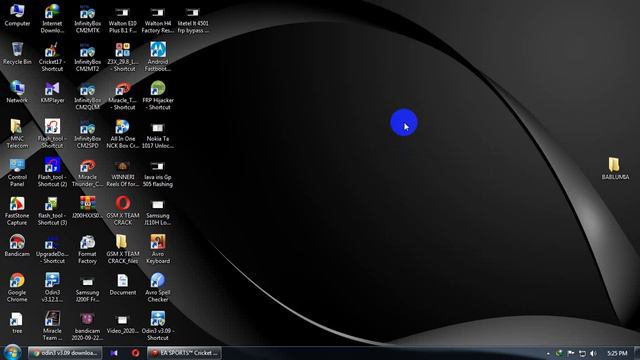Open the network tray icon
640x360 pixels.
(582, 353)
